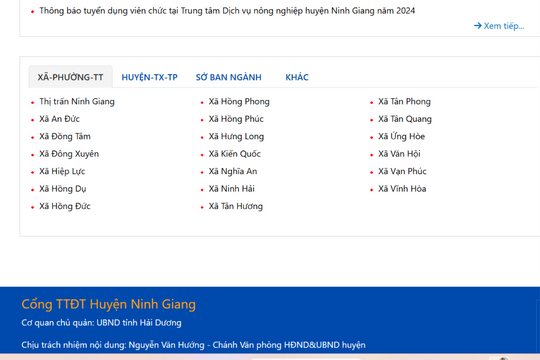Visit Xã Hồng Đức link

click(x=65, y=206)
